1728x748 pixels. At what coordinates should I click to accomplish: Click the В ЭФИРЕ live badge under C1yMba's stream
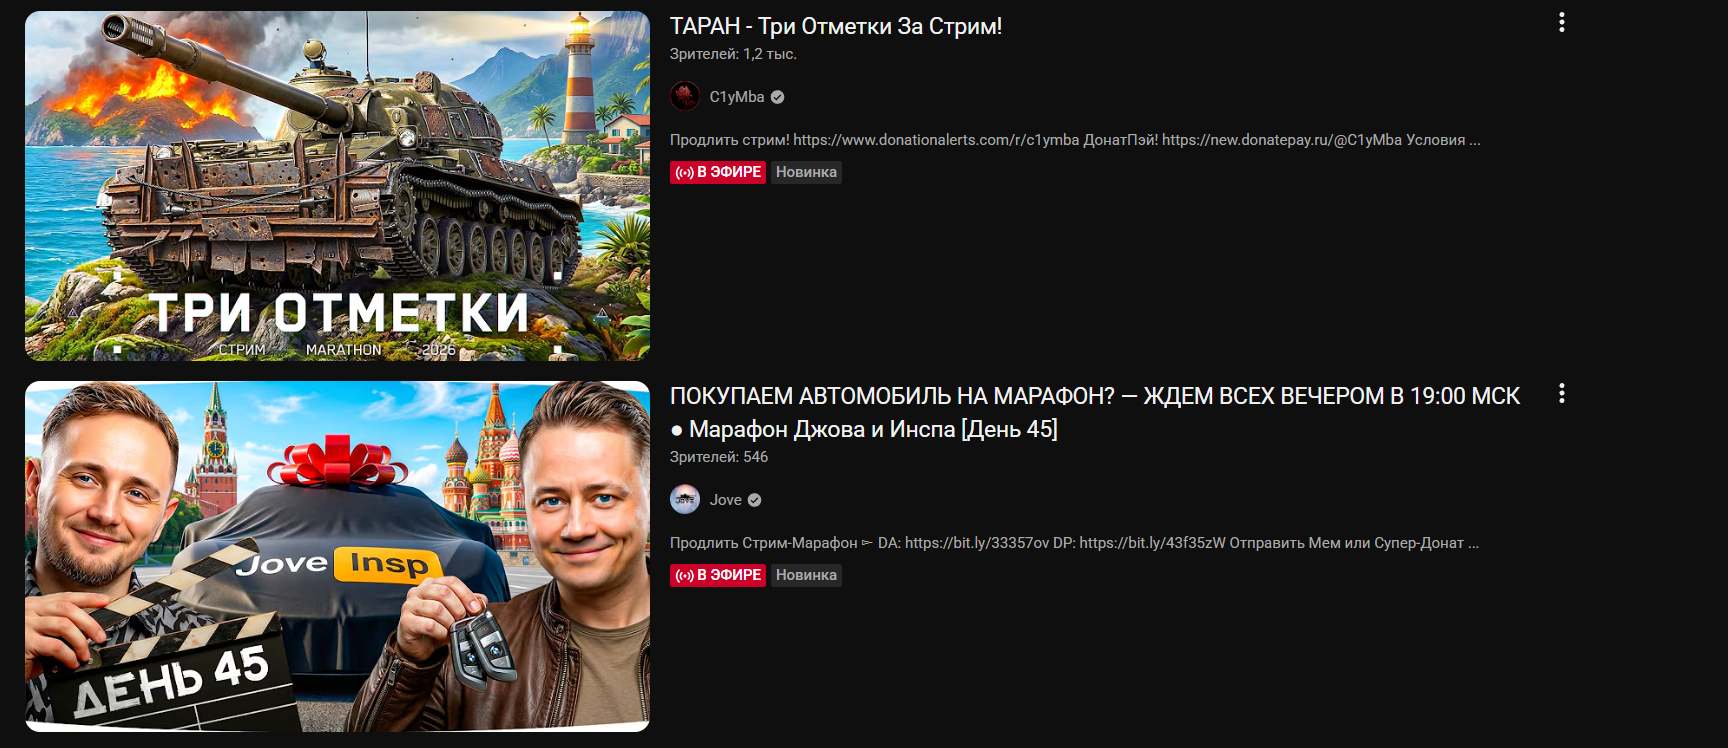coord(718,172)
